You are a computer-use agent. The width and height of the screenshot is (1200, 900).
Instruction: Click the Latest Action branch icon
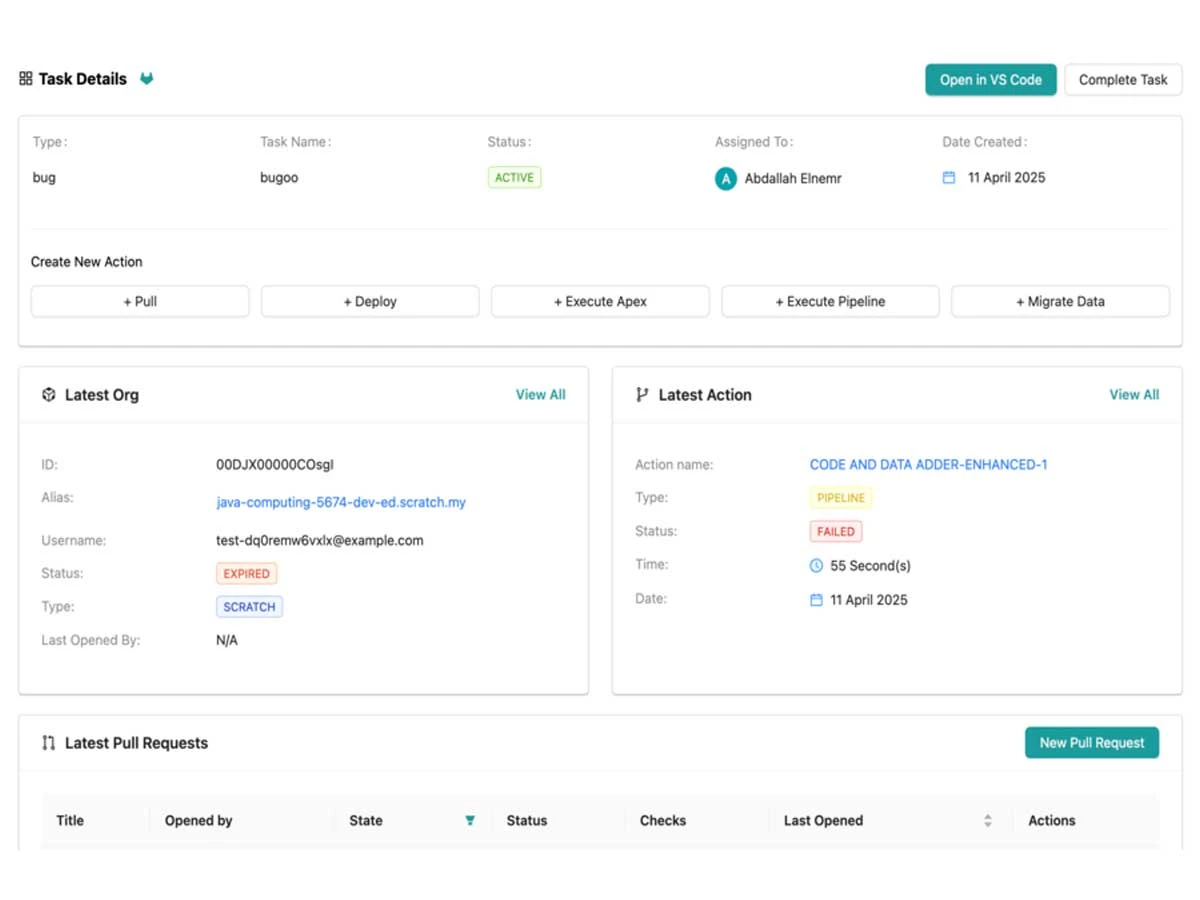pos(642,395)
